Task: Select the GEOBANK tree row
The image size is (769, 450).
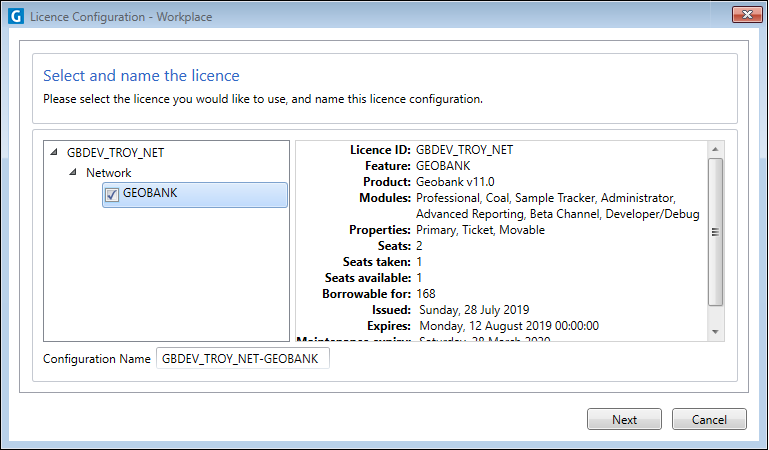Action: coord(195,195)
